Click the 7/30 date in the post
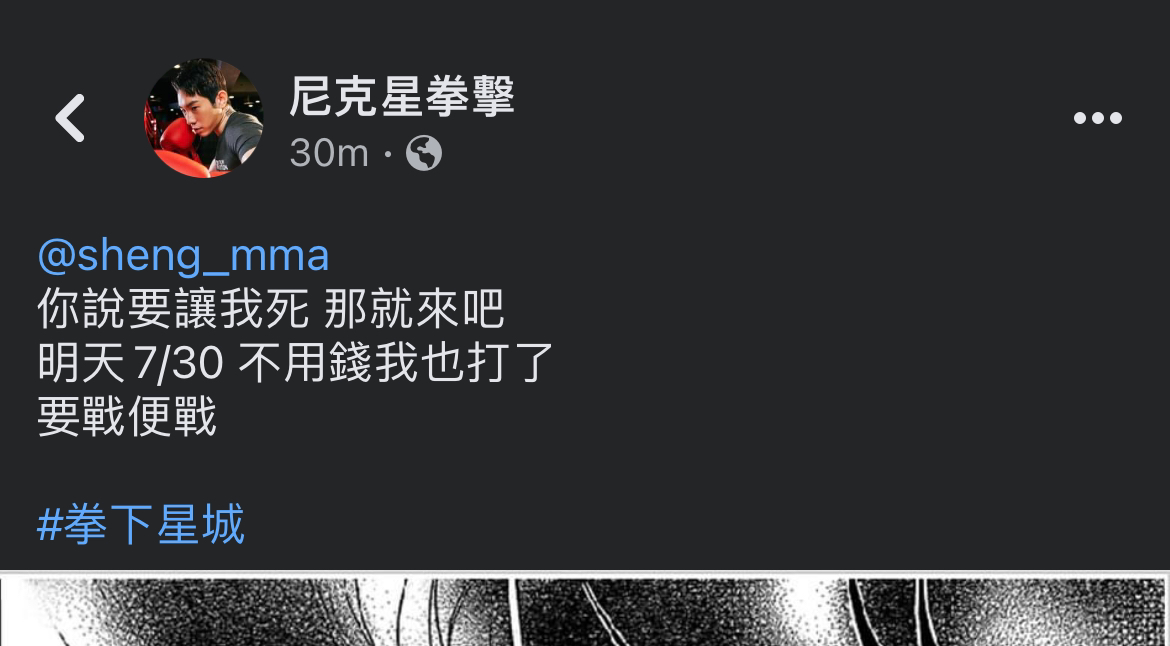Viewport: 1170px width, 646px height. coord(179,364)
